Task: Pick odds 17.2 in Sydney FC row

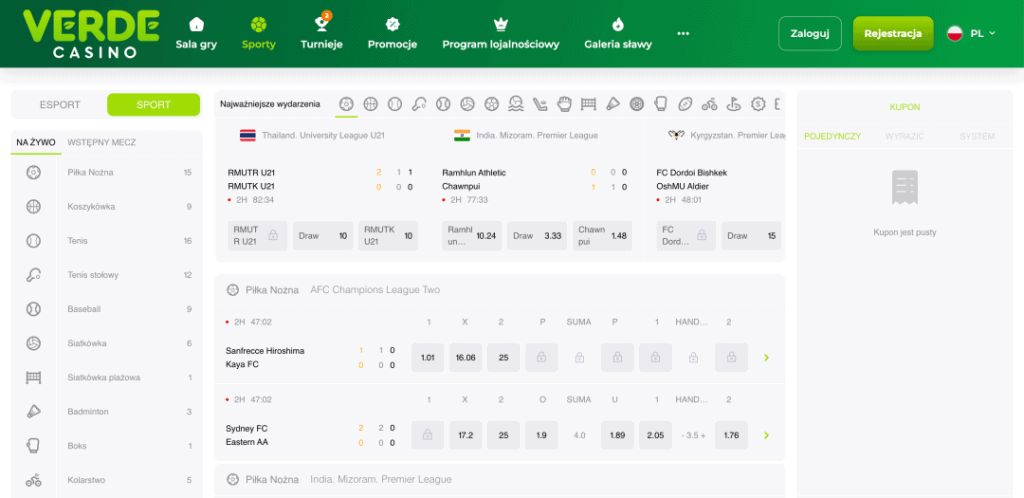Action: coord(466,435)
